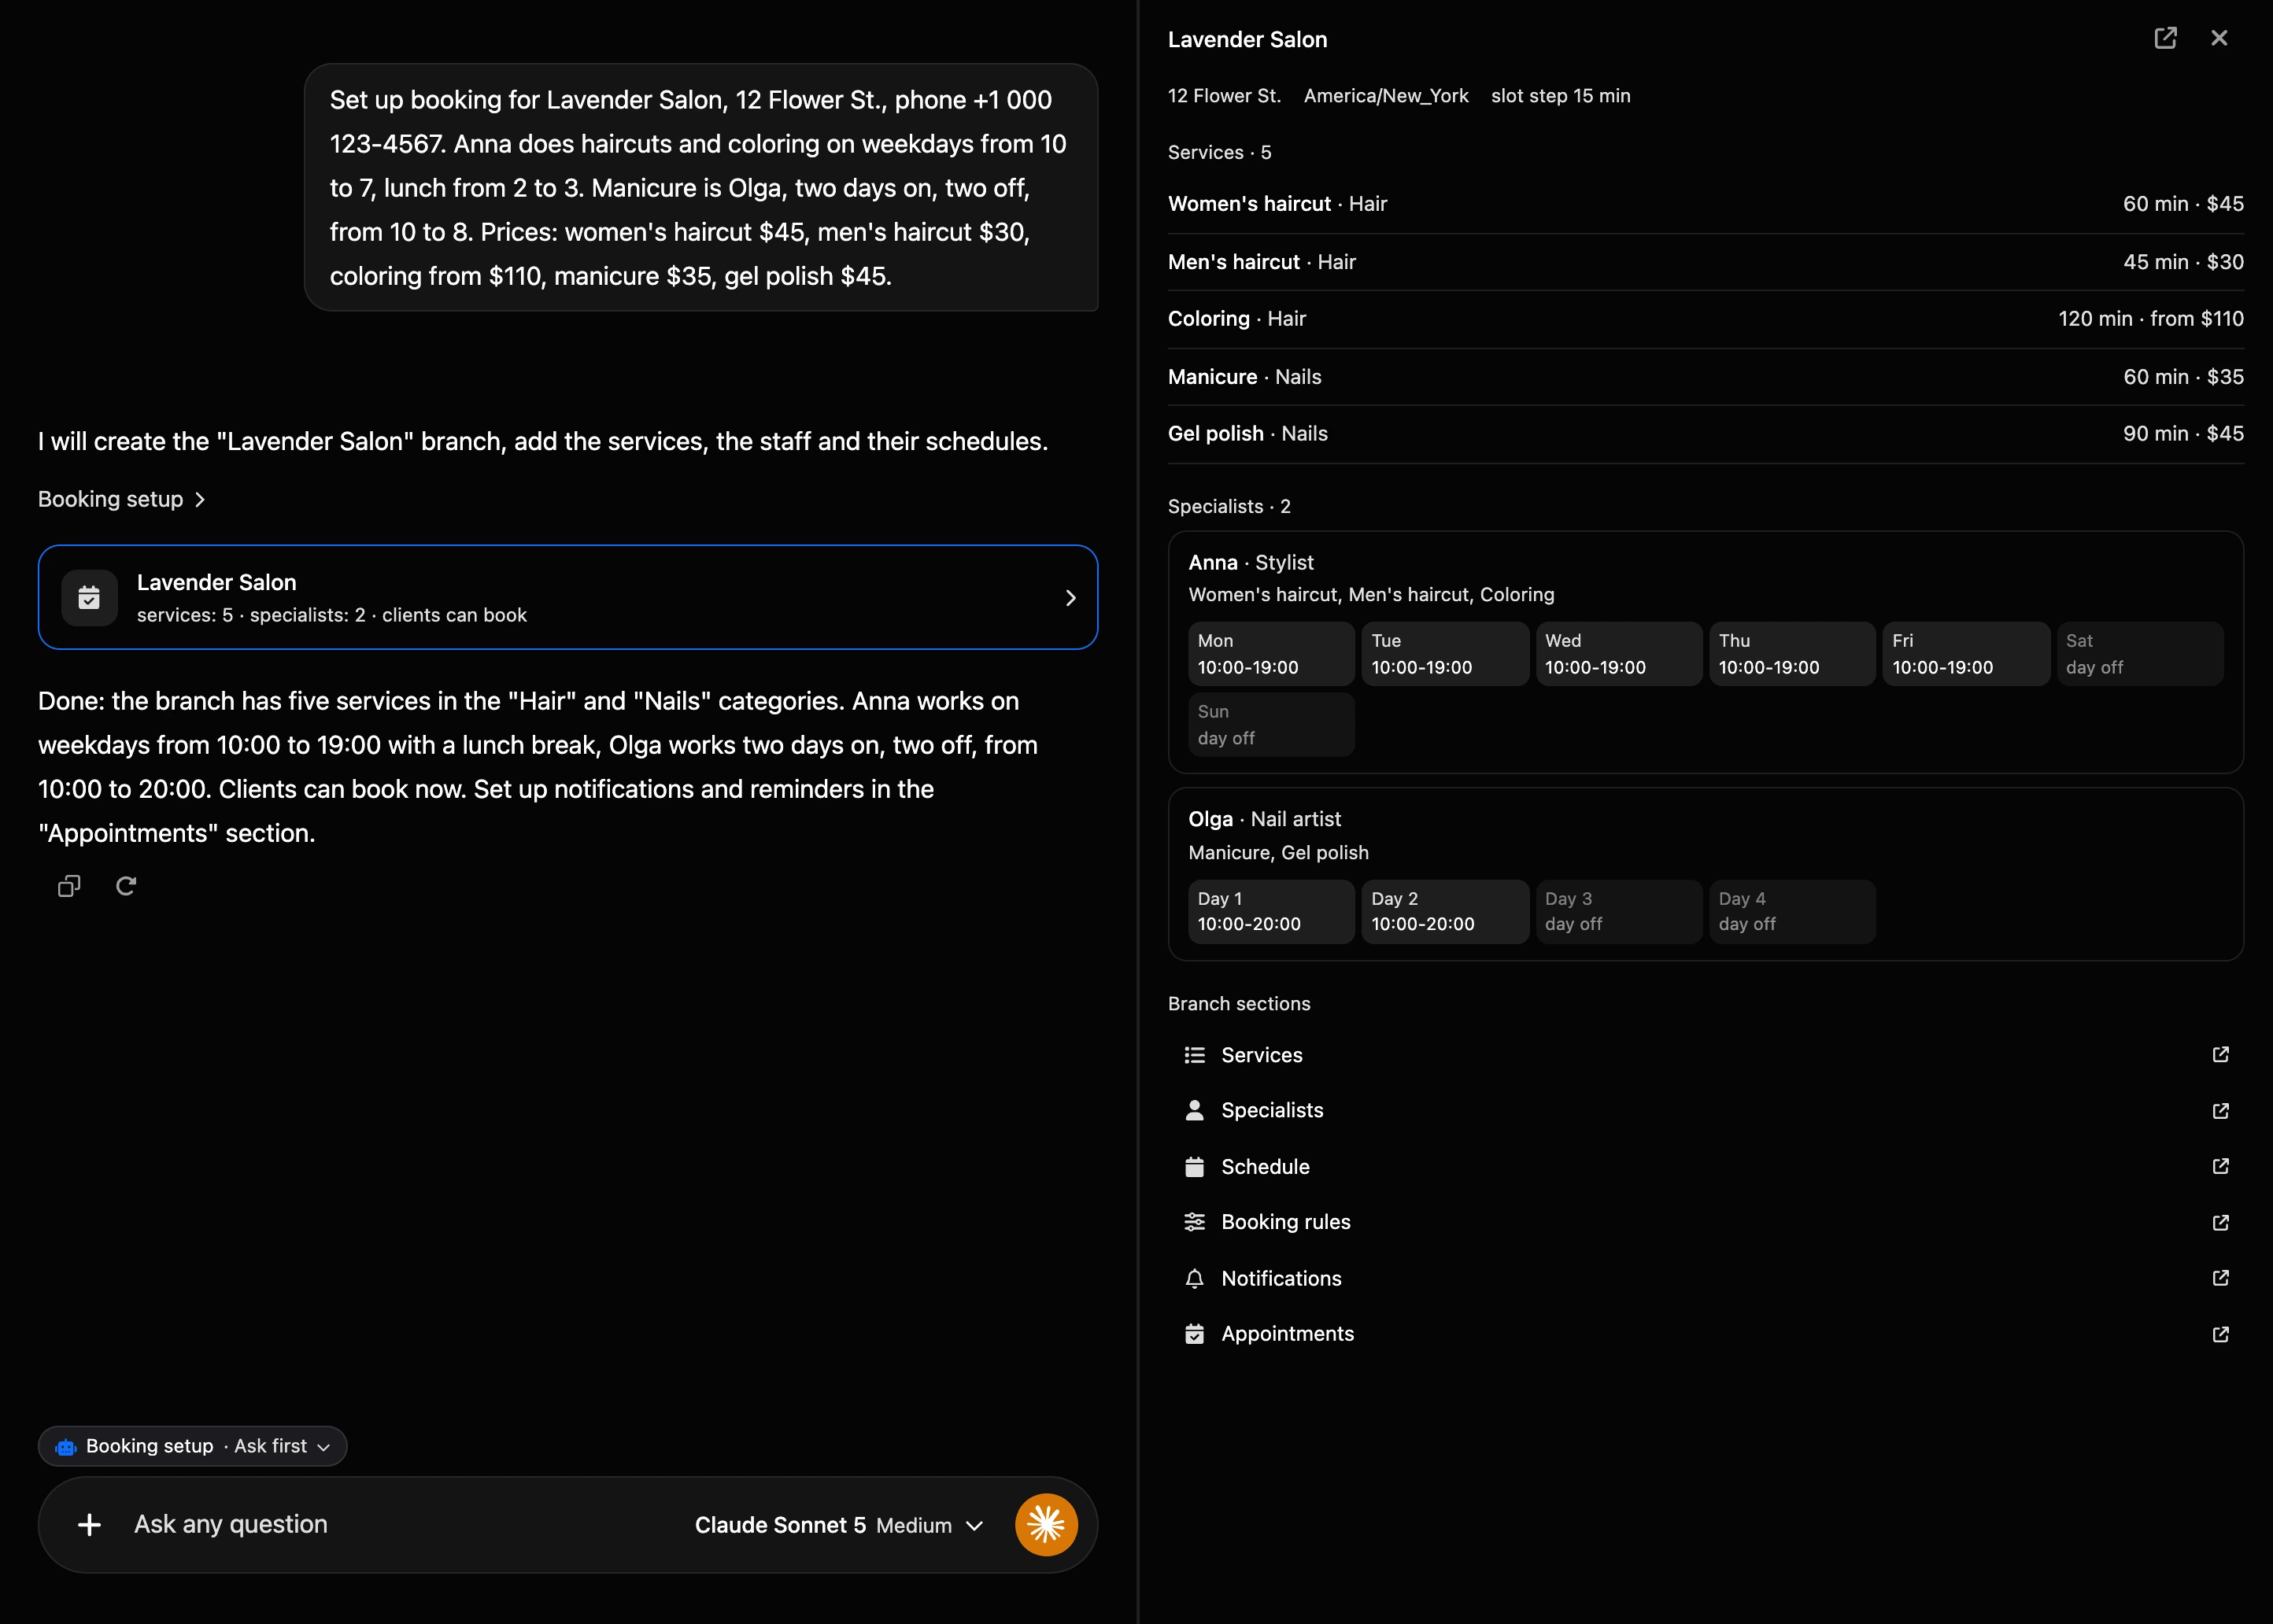Click Specialists person icon
The width and height of the screenshot is (2273, 1624).
click(x=1194, y=1110)
